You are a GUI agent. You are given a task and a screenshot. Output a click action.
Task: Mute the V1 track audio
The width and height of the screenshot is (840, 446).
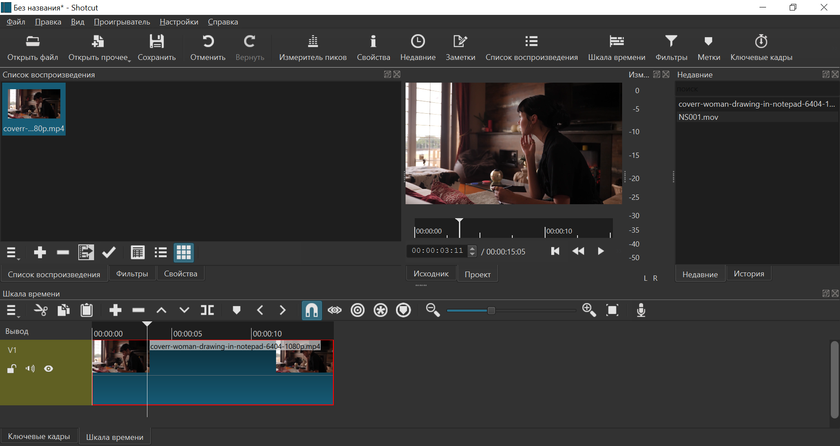[x=31, y=368]
